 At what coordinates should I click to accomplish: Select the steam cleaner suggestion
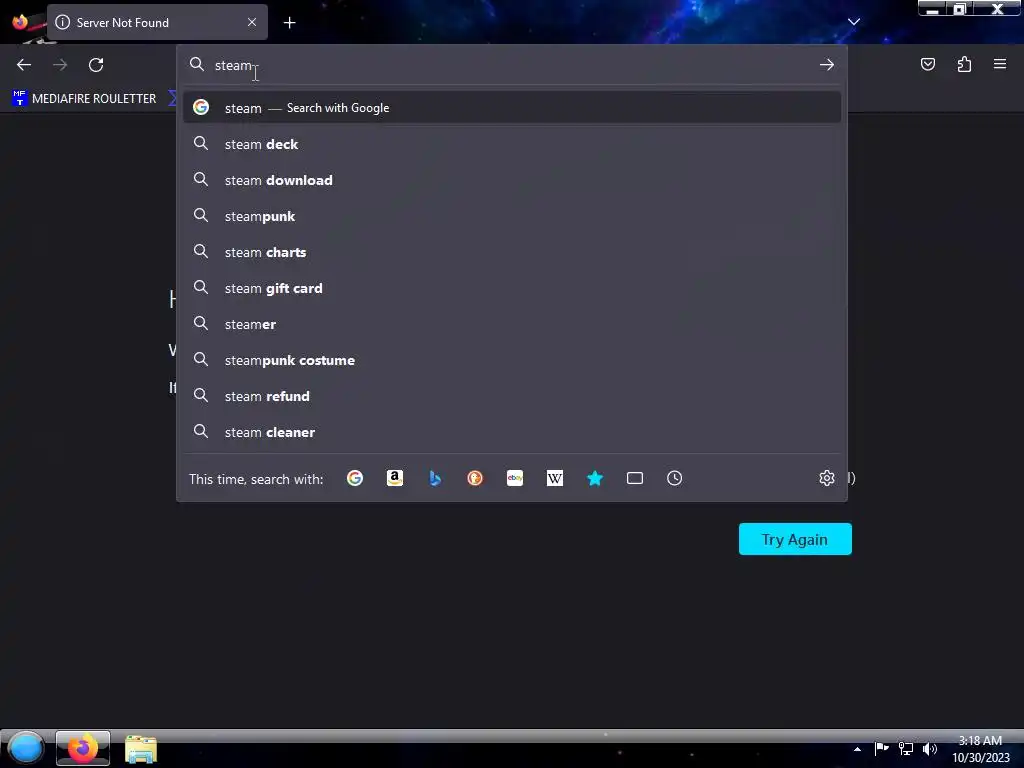point(512,432)
